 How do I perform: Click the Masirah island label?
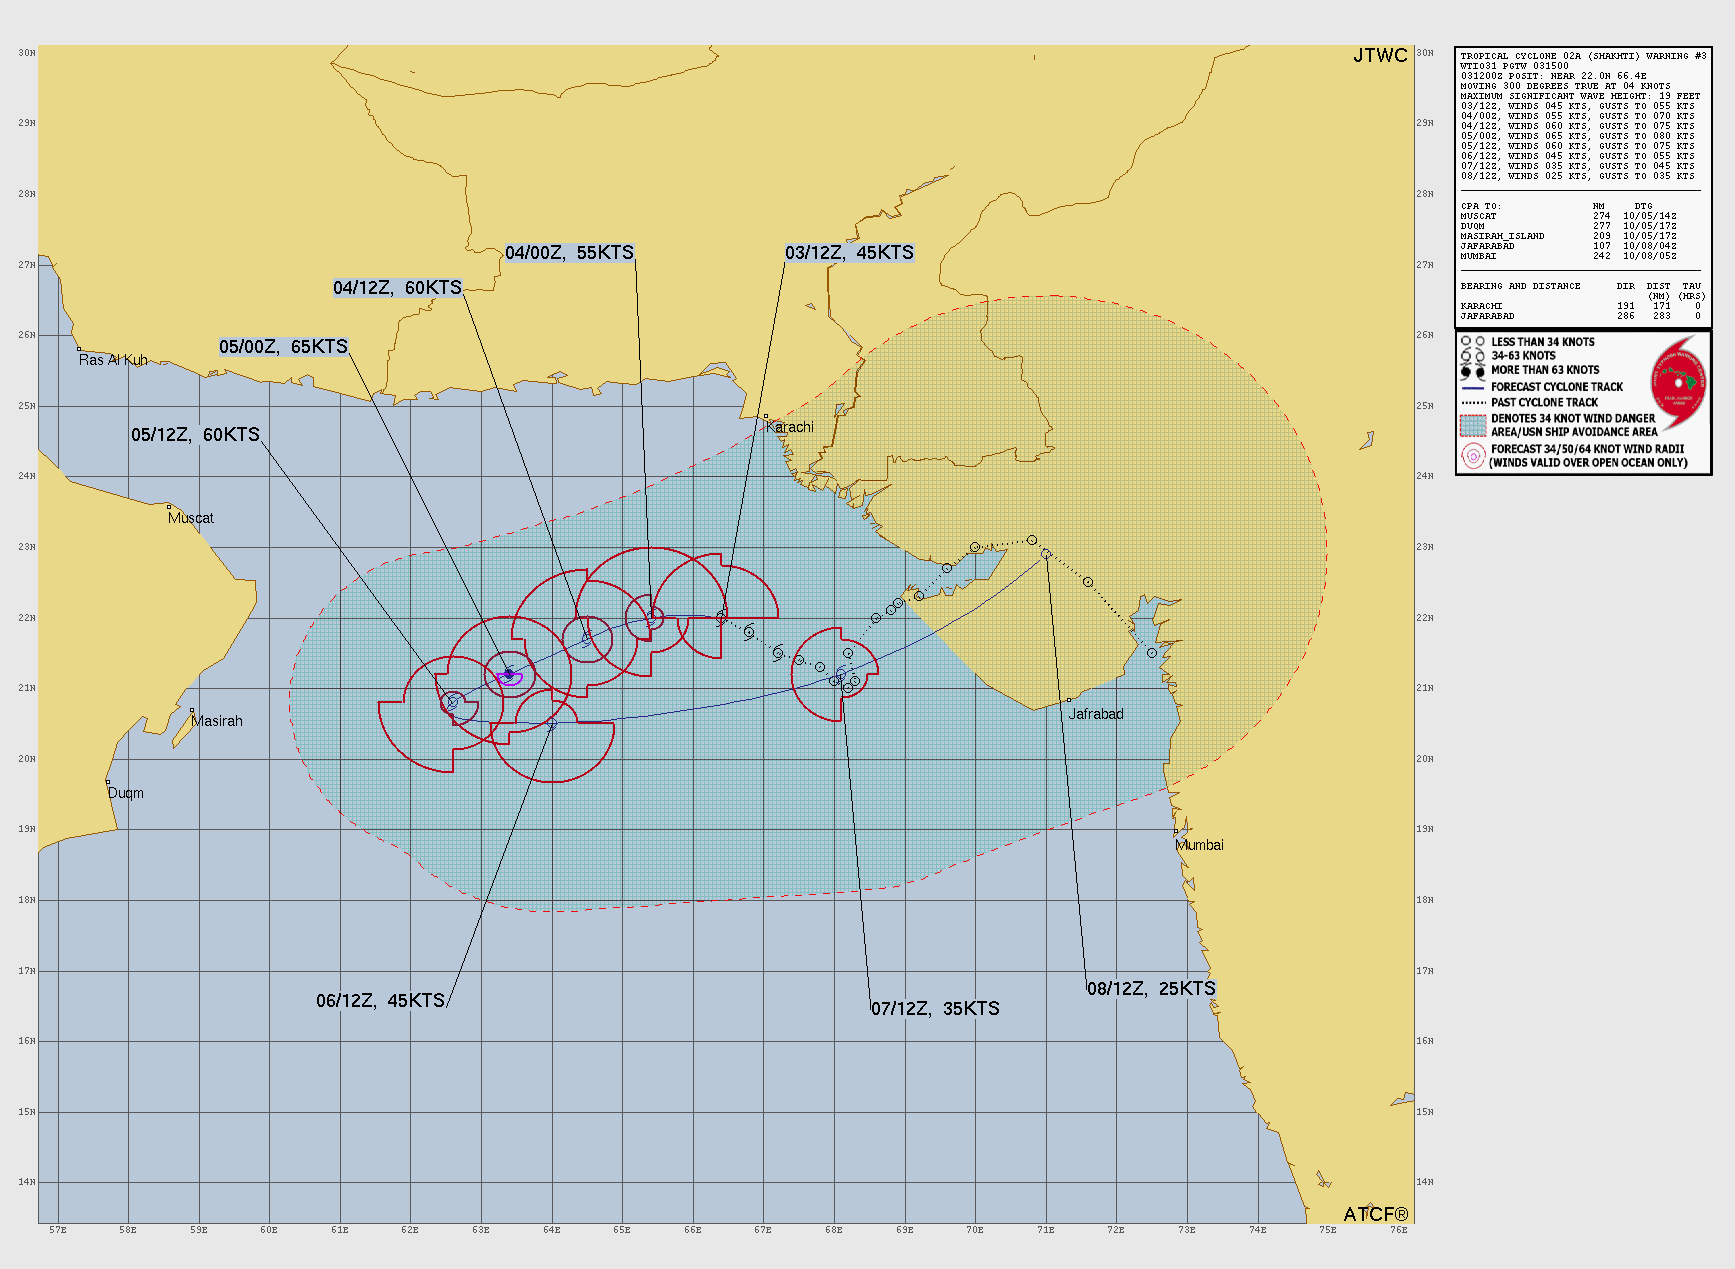click(x=216, y=721)
